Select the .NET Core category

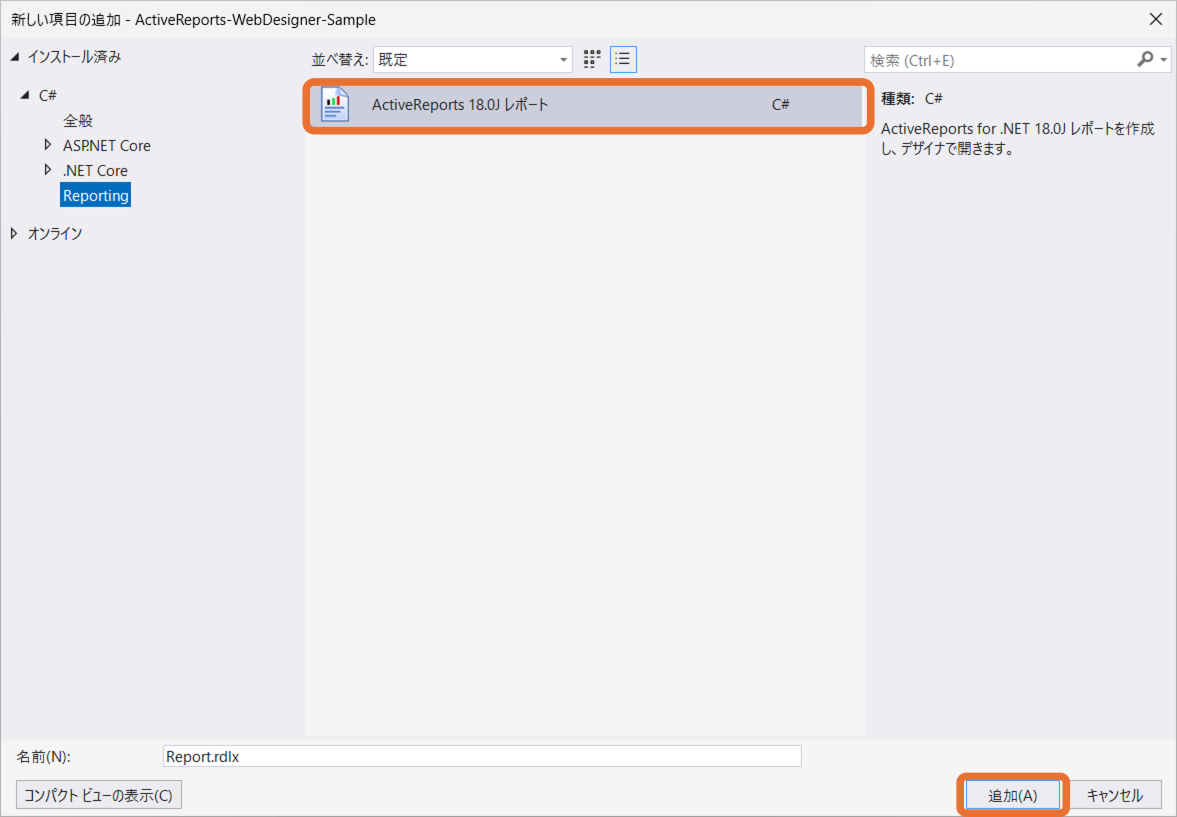coord(95,170)
